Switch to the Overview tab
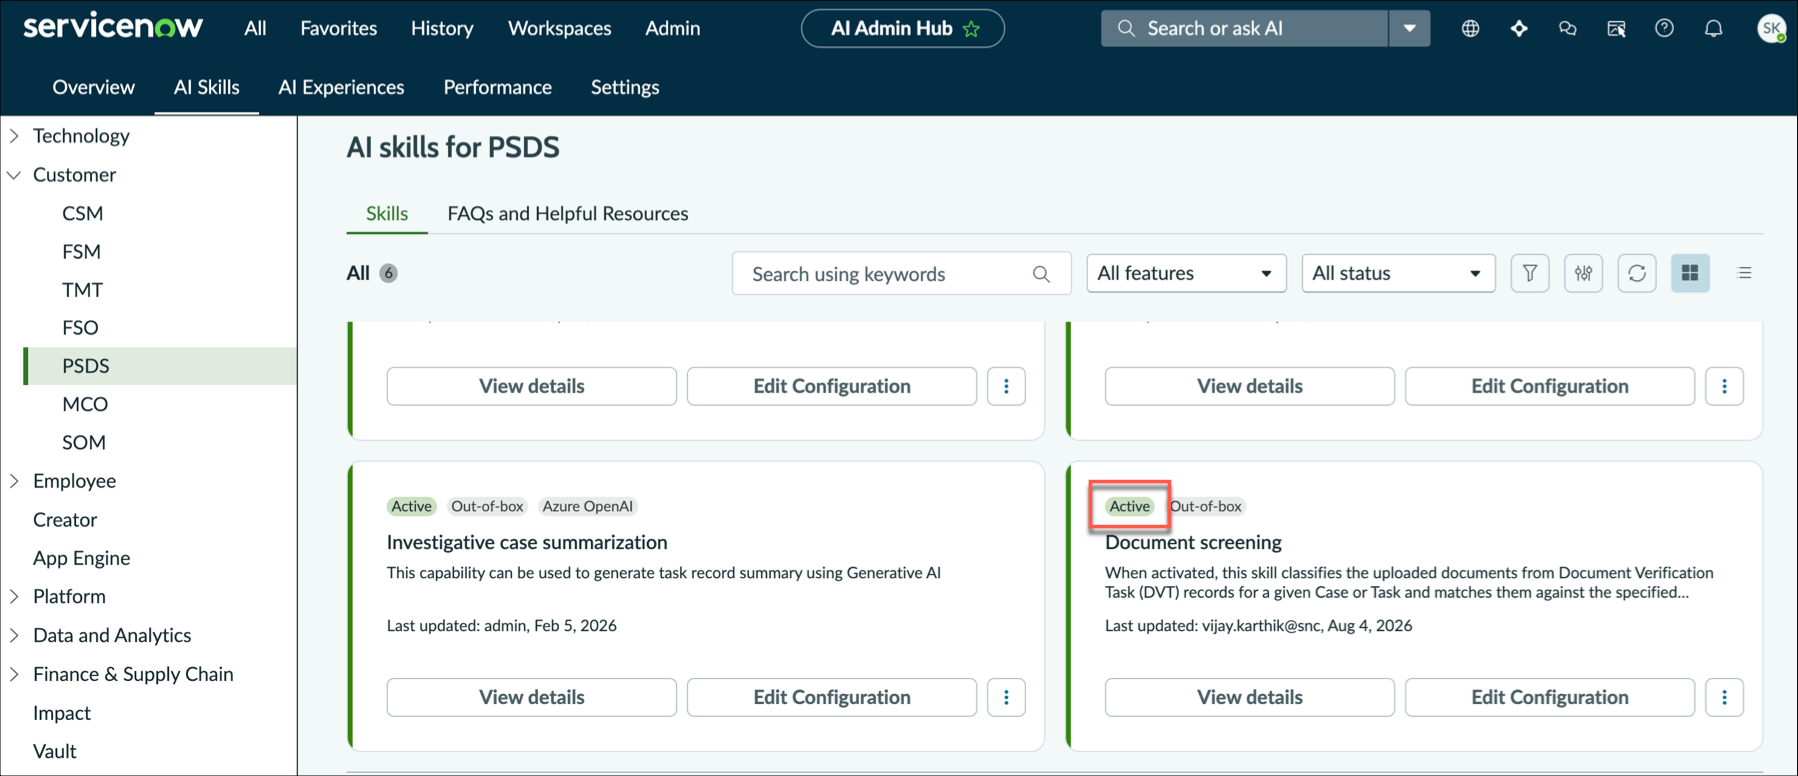 94,87
